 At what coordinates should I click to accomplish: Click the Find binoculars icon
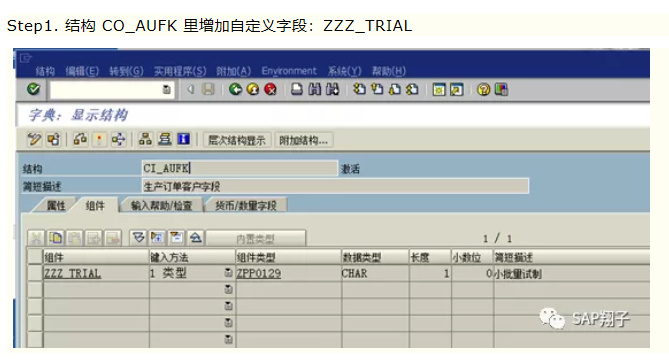coord(314,89)
